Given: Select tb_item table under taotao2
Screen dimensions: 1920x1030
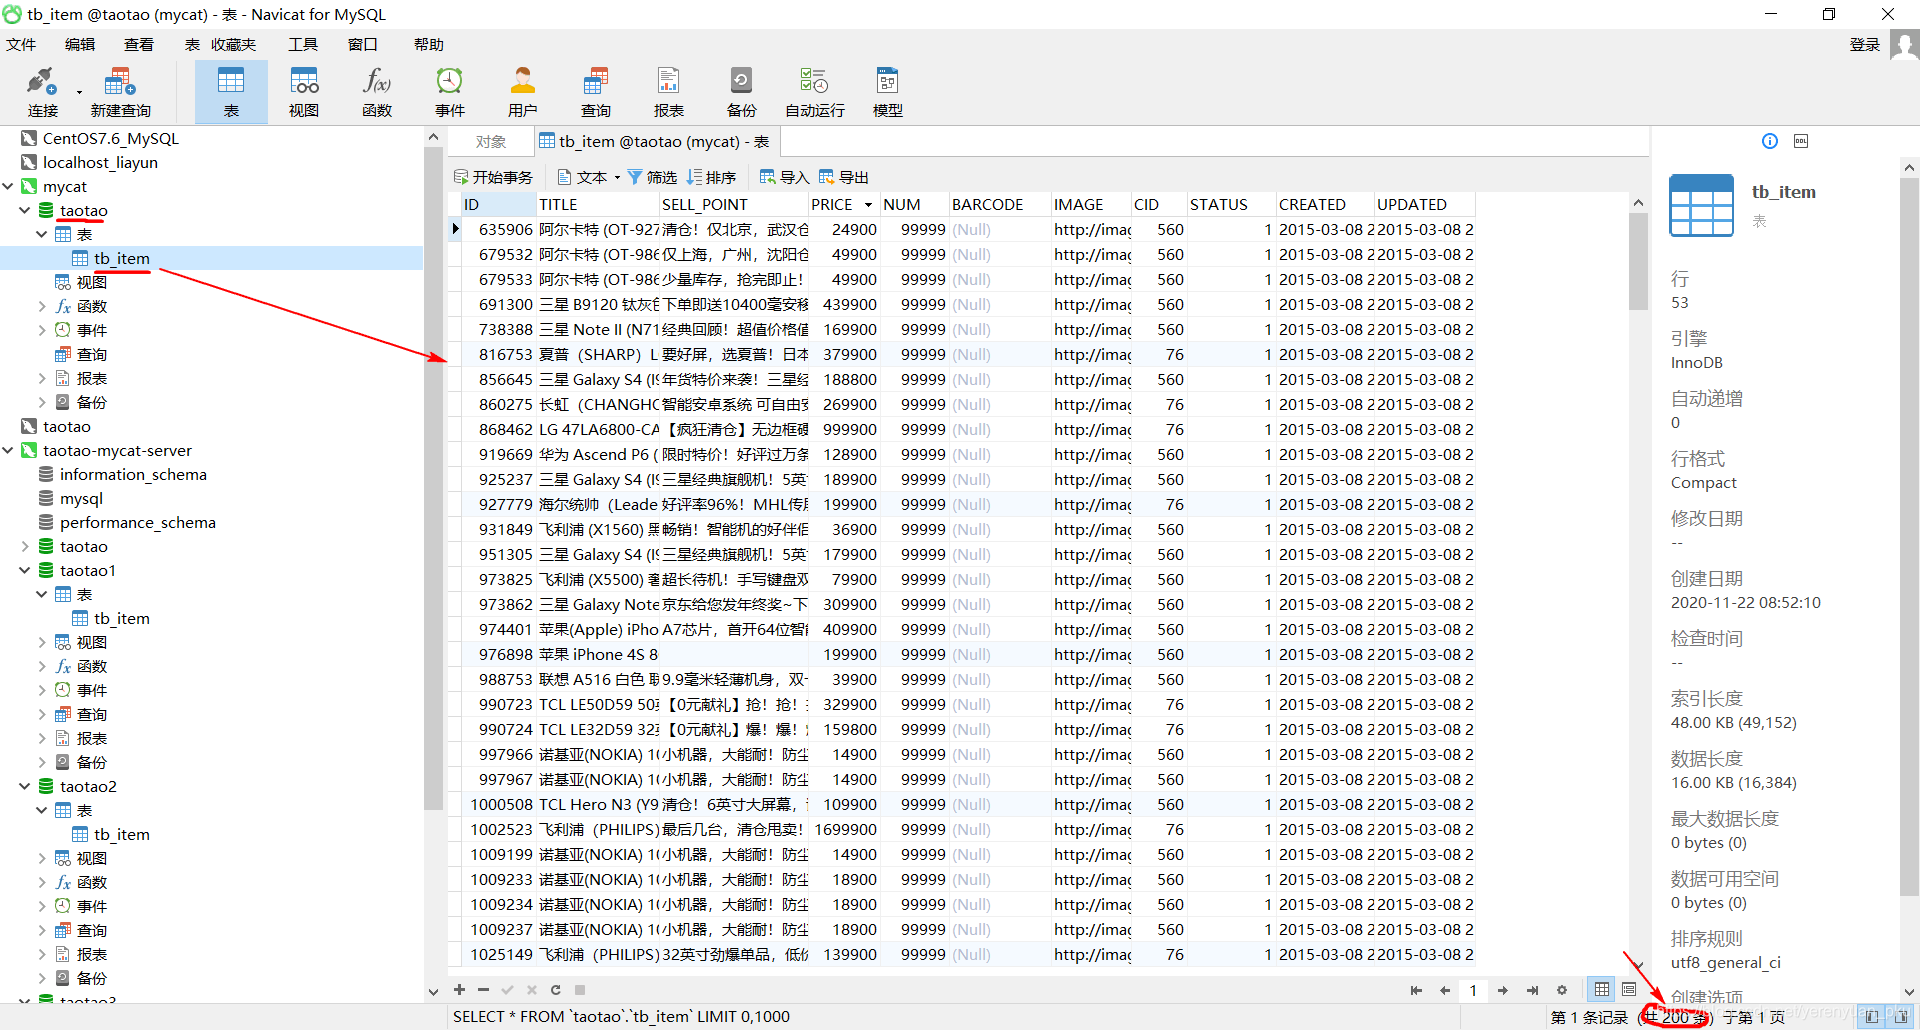Looking at the screenshot, I should (121, 835).
